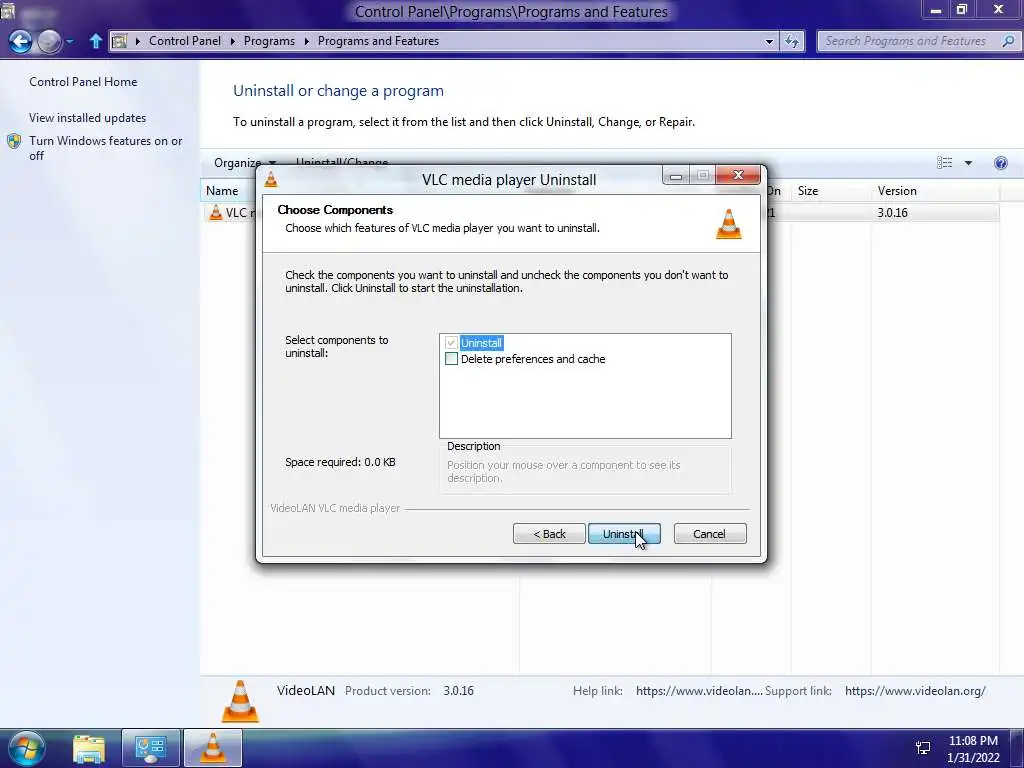Image resolution: width=1024 pixels, height=768 pixels.
Task: Click the Back button in VLC uninstaller
Action: click(x=549, y=534)
